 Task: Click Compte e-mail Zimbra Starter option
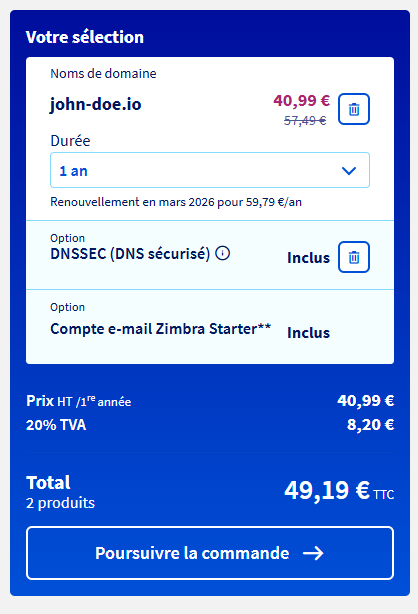(161, 329)
